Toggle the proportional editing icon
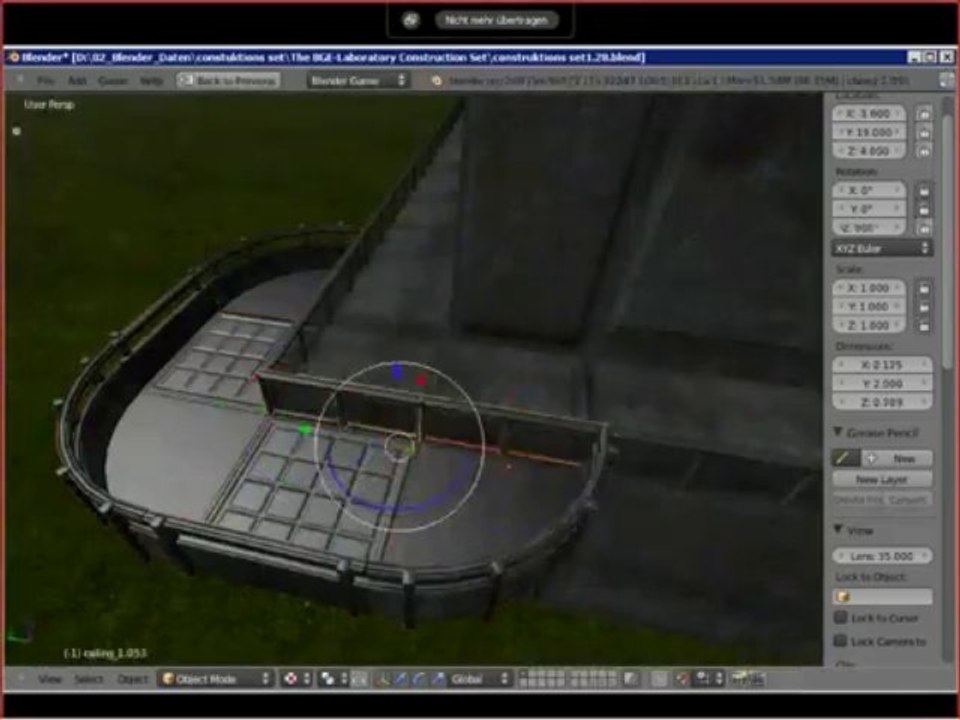The image size is (960, 720). point(659,679)
